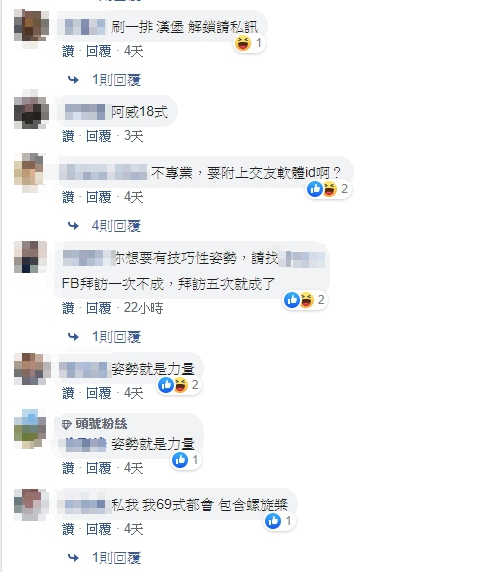
Task: Open the 22小時 timestamp link
Action: pos(143,308)
